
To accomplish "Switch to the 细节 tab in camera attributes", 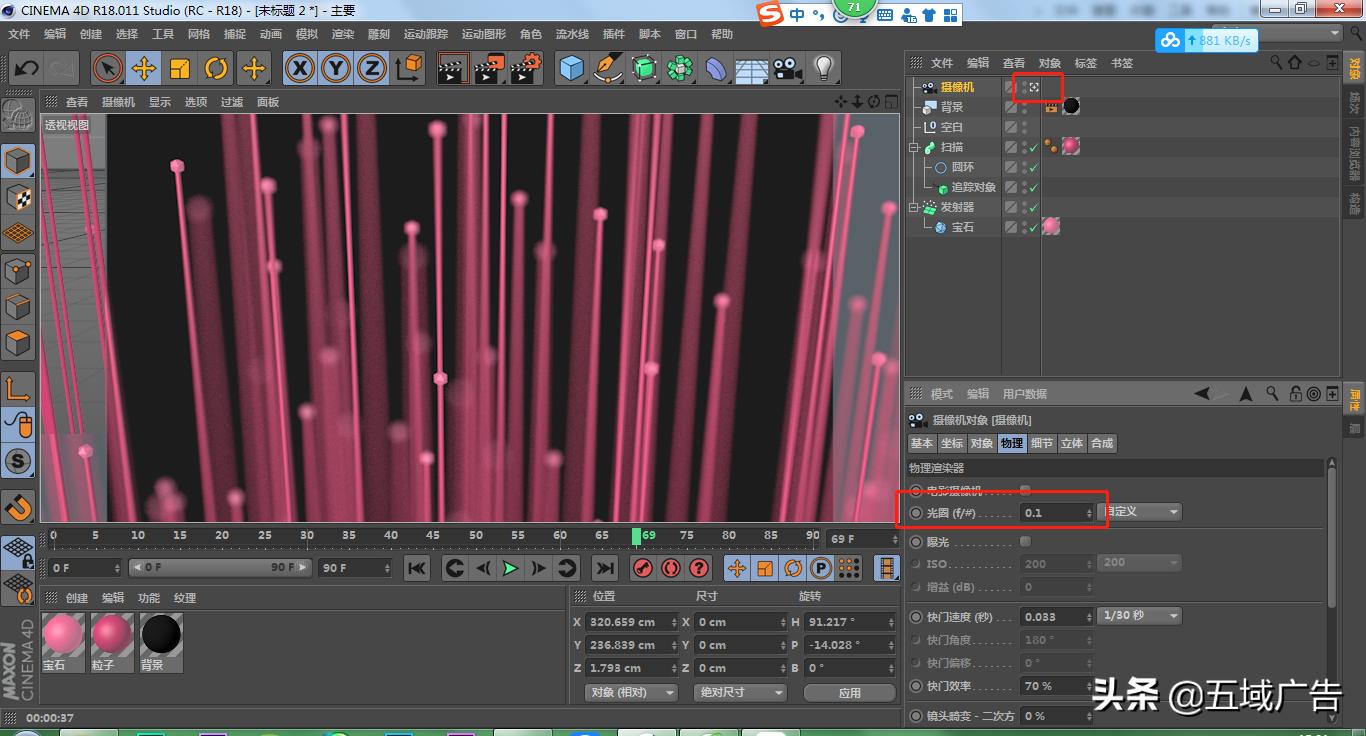I will pos(1042,443).
